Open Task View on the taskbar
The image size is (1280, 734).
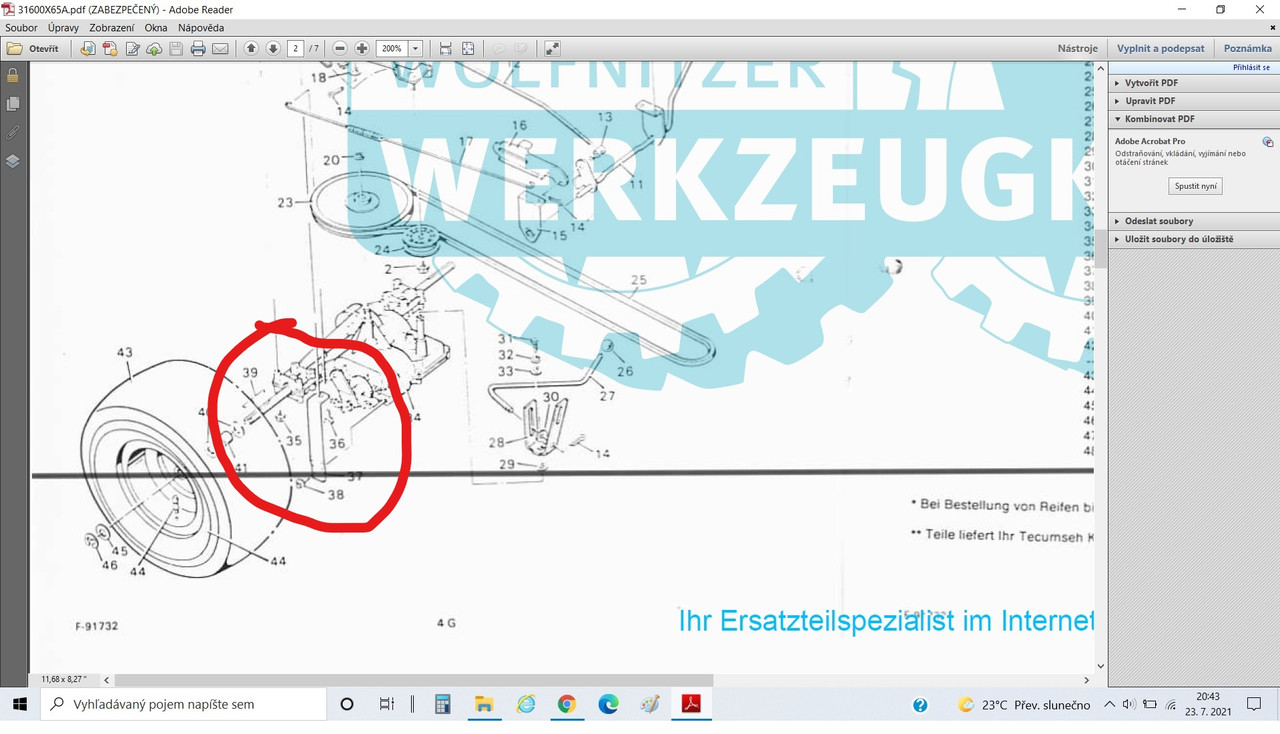click(387, 704)
